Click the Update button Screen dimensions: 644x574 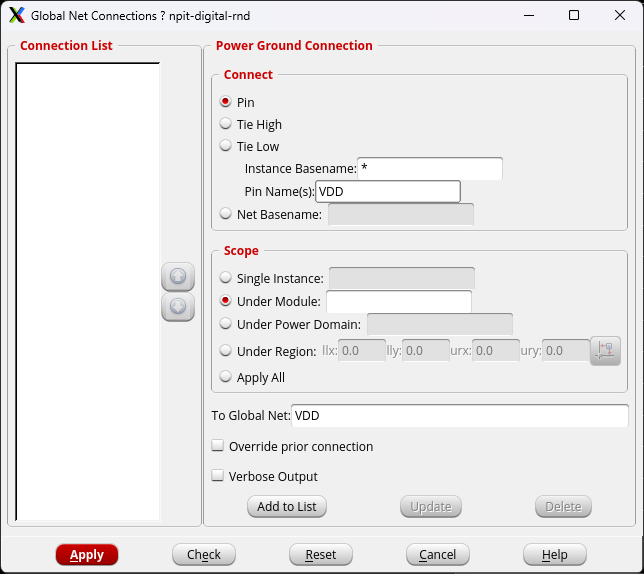[431, 507]
